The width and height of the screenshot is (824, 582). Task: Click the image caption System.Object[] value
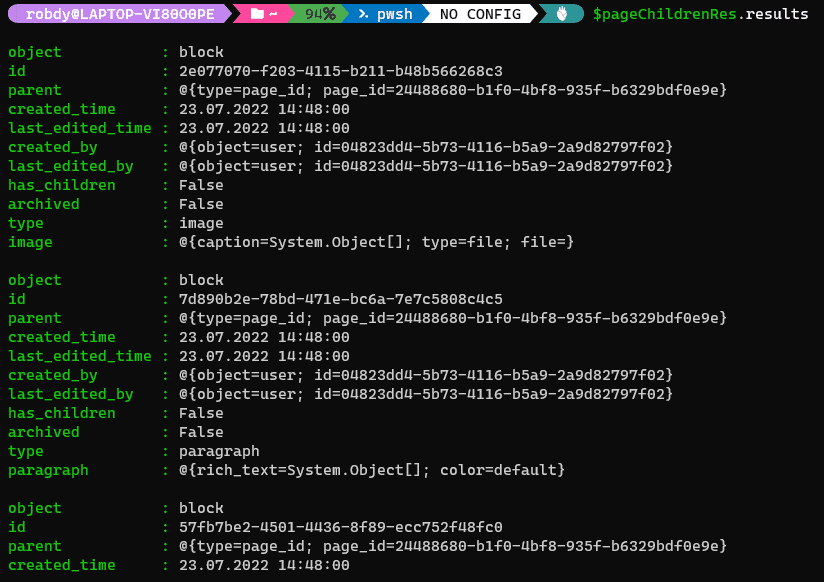tap(376, 242)
